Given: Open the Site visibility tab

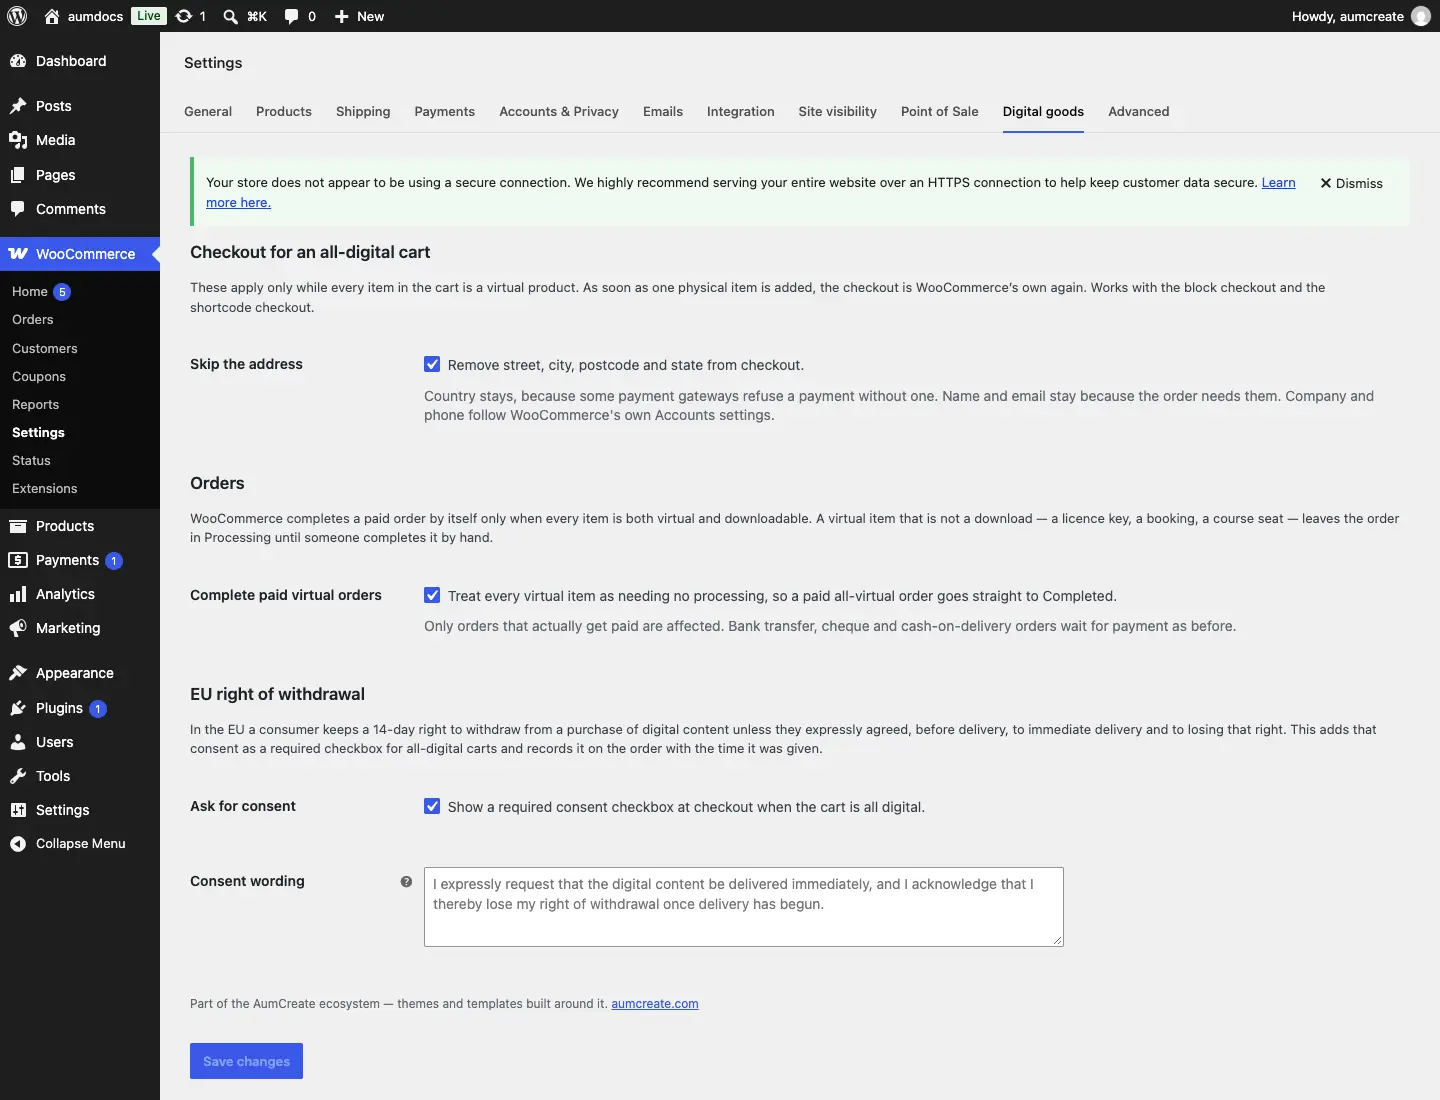Looking at the screenshot, I should [838, 111].
